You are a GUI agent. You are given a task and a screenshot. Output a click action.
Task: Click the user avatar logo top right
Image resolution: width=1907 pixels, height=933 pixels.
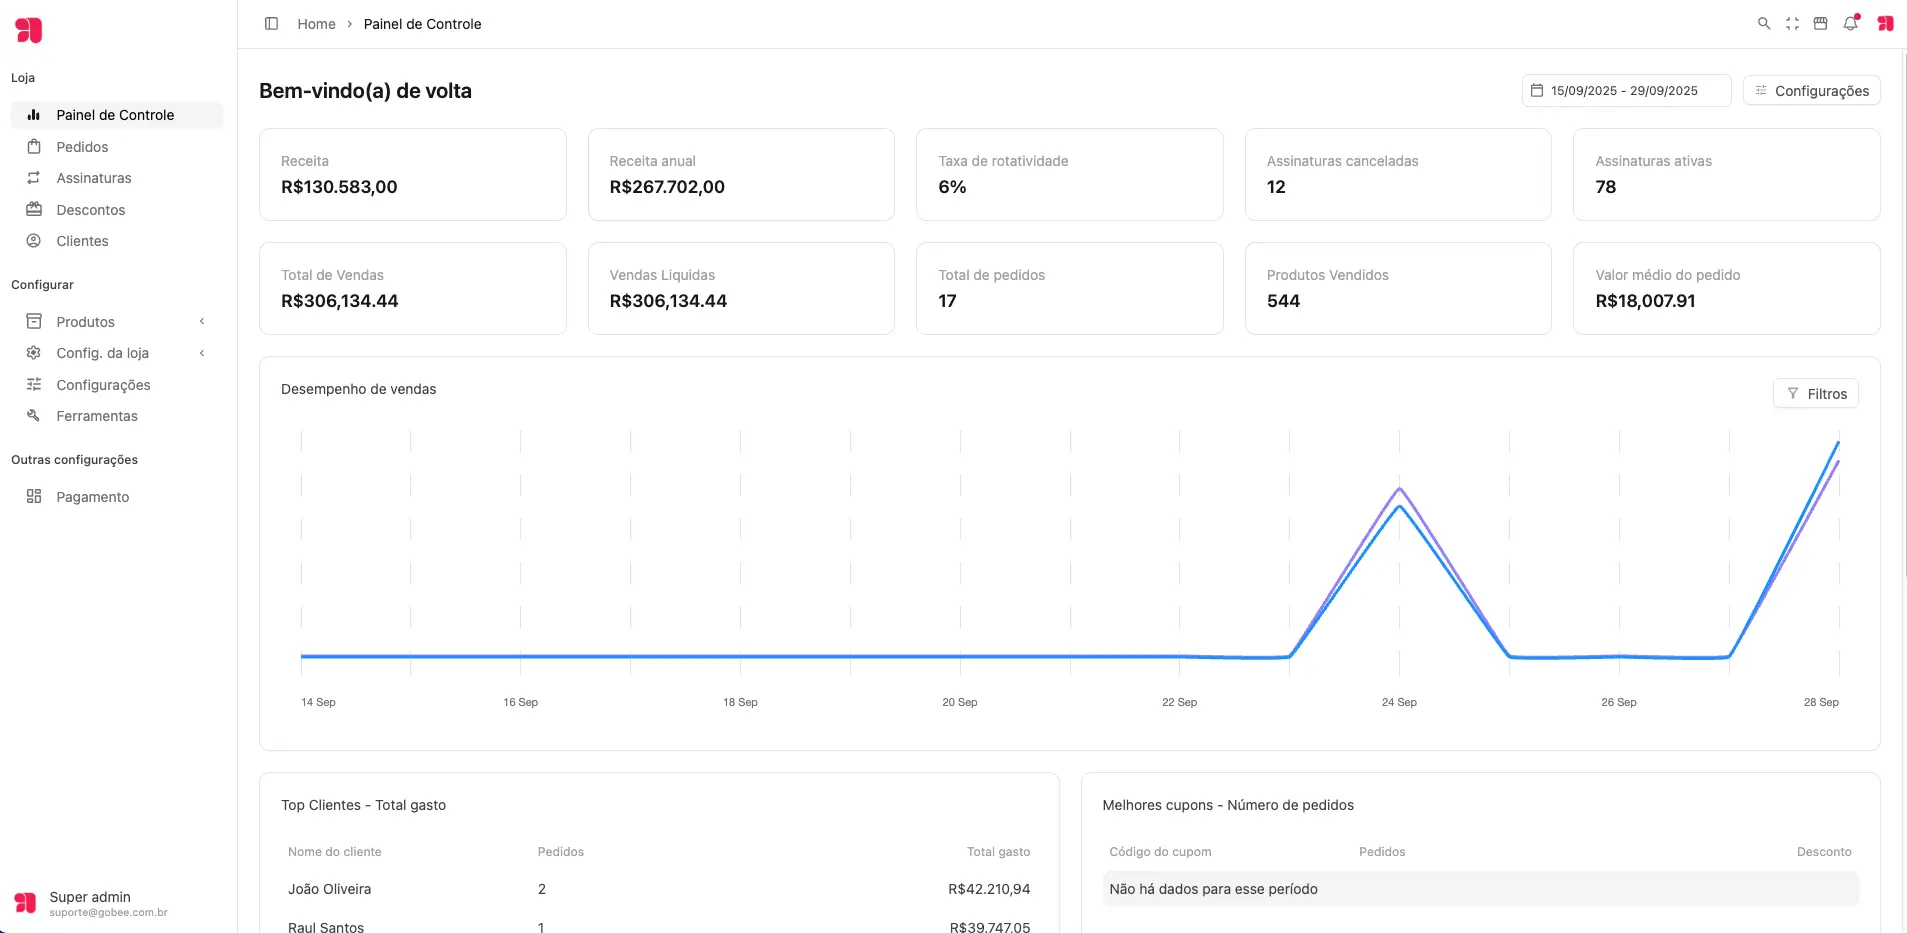tap(1885, 24)
